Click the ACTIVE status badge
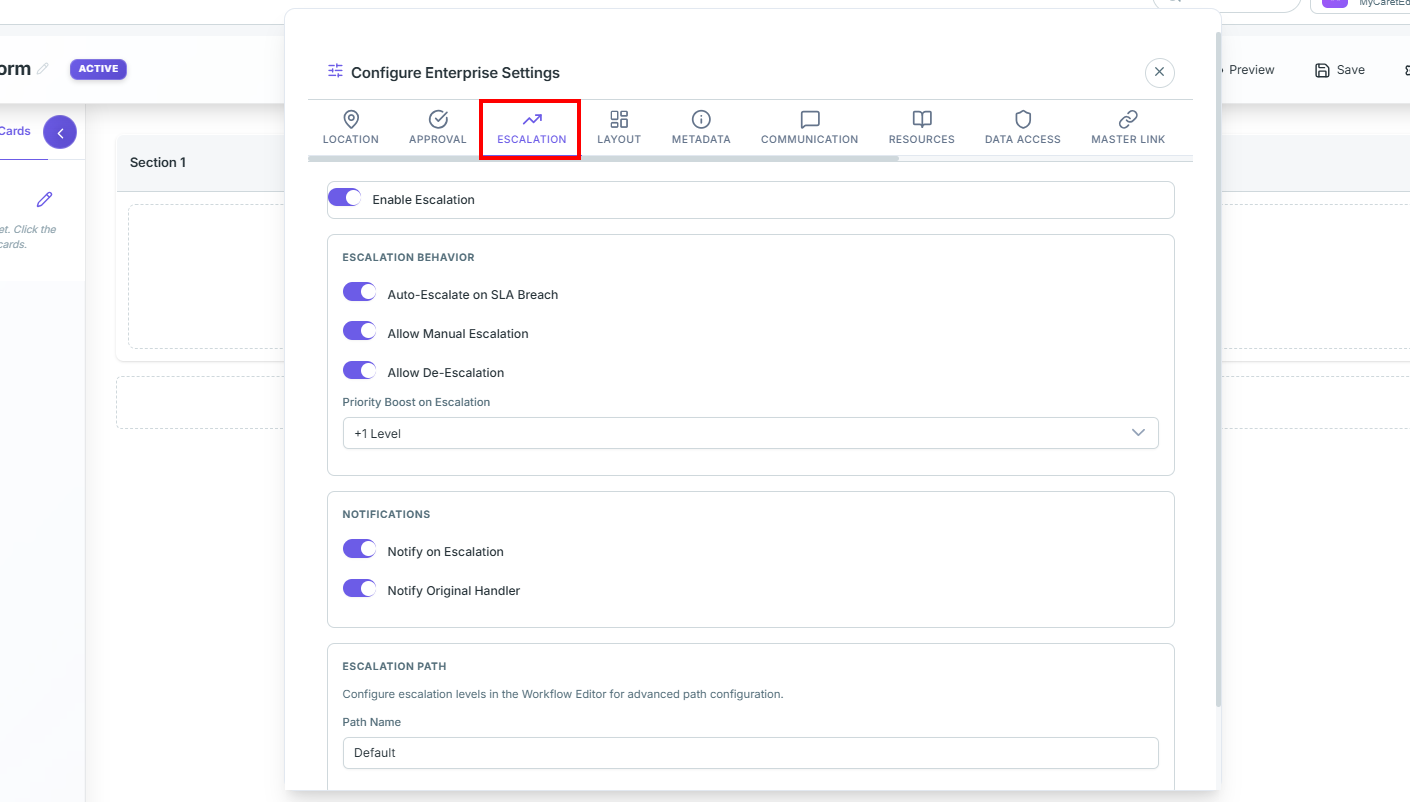Image resolution: width=1410 pixels, height=802 pixels. (98, 69)
